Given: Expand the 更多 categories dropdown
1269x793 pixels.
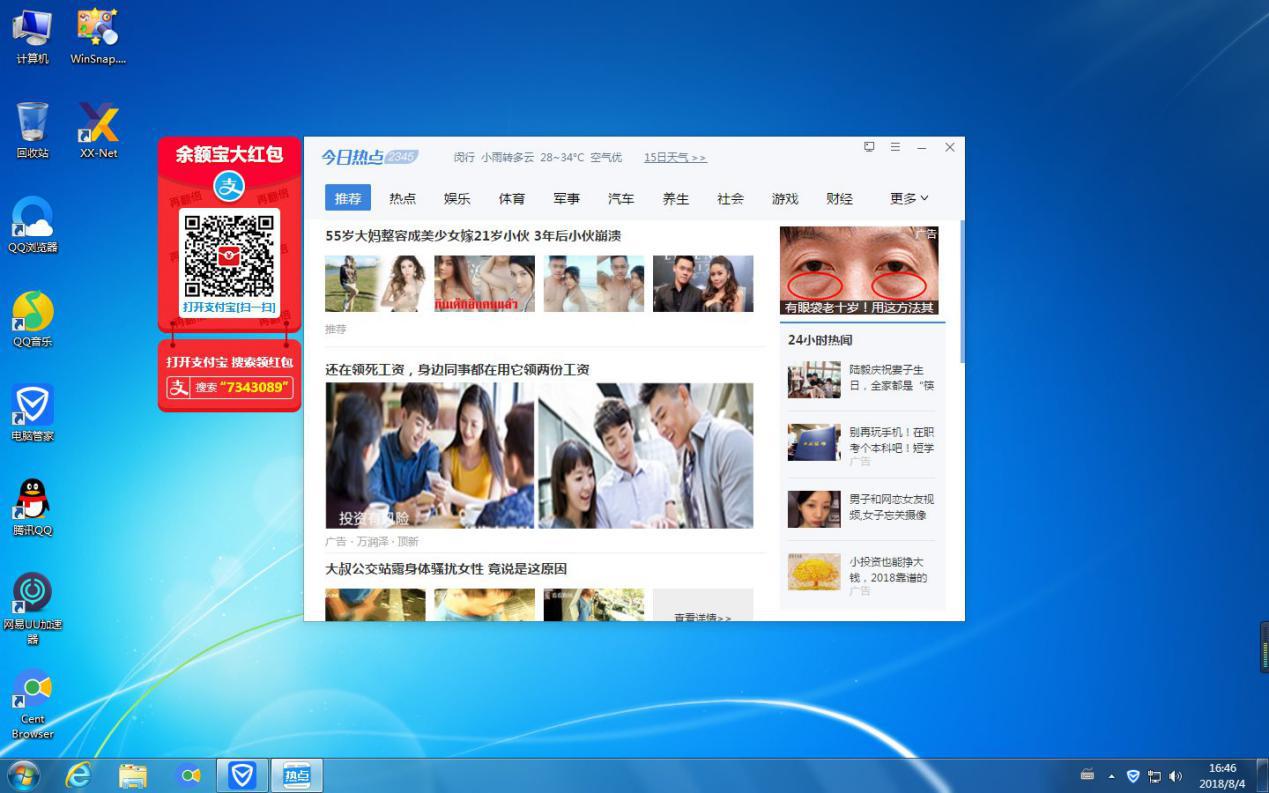Looking at the screenshot, I should pos(909,199).
